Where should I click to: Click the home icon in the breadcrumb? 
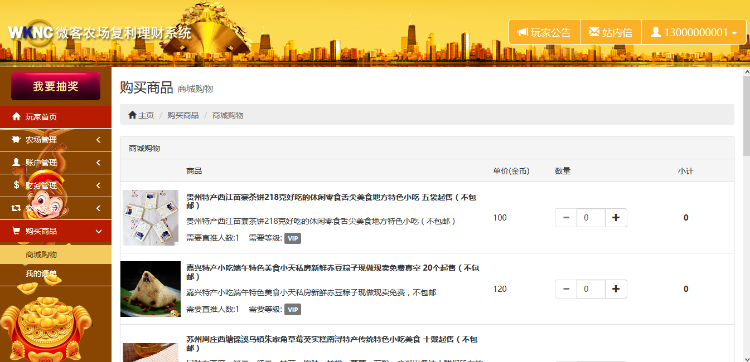132,115
